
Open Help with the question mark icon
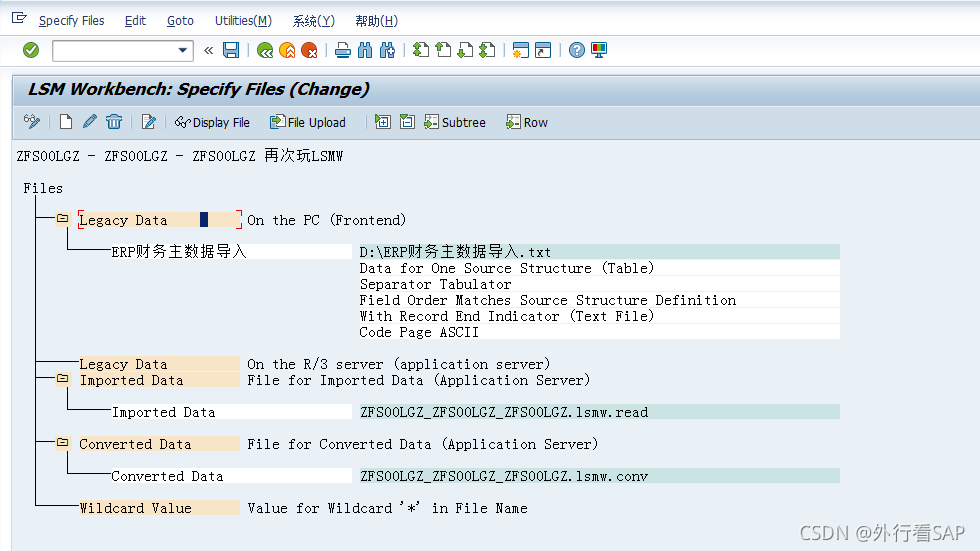576,50
